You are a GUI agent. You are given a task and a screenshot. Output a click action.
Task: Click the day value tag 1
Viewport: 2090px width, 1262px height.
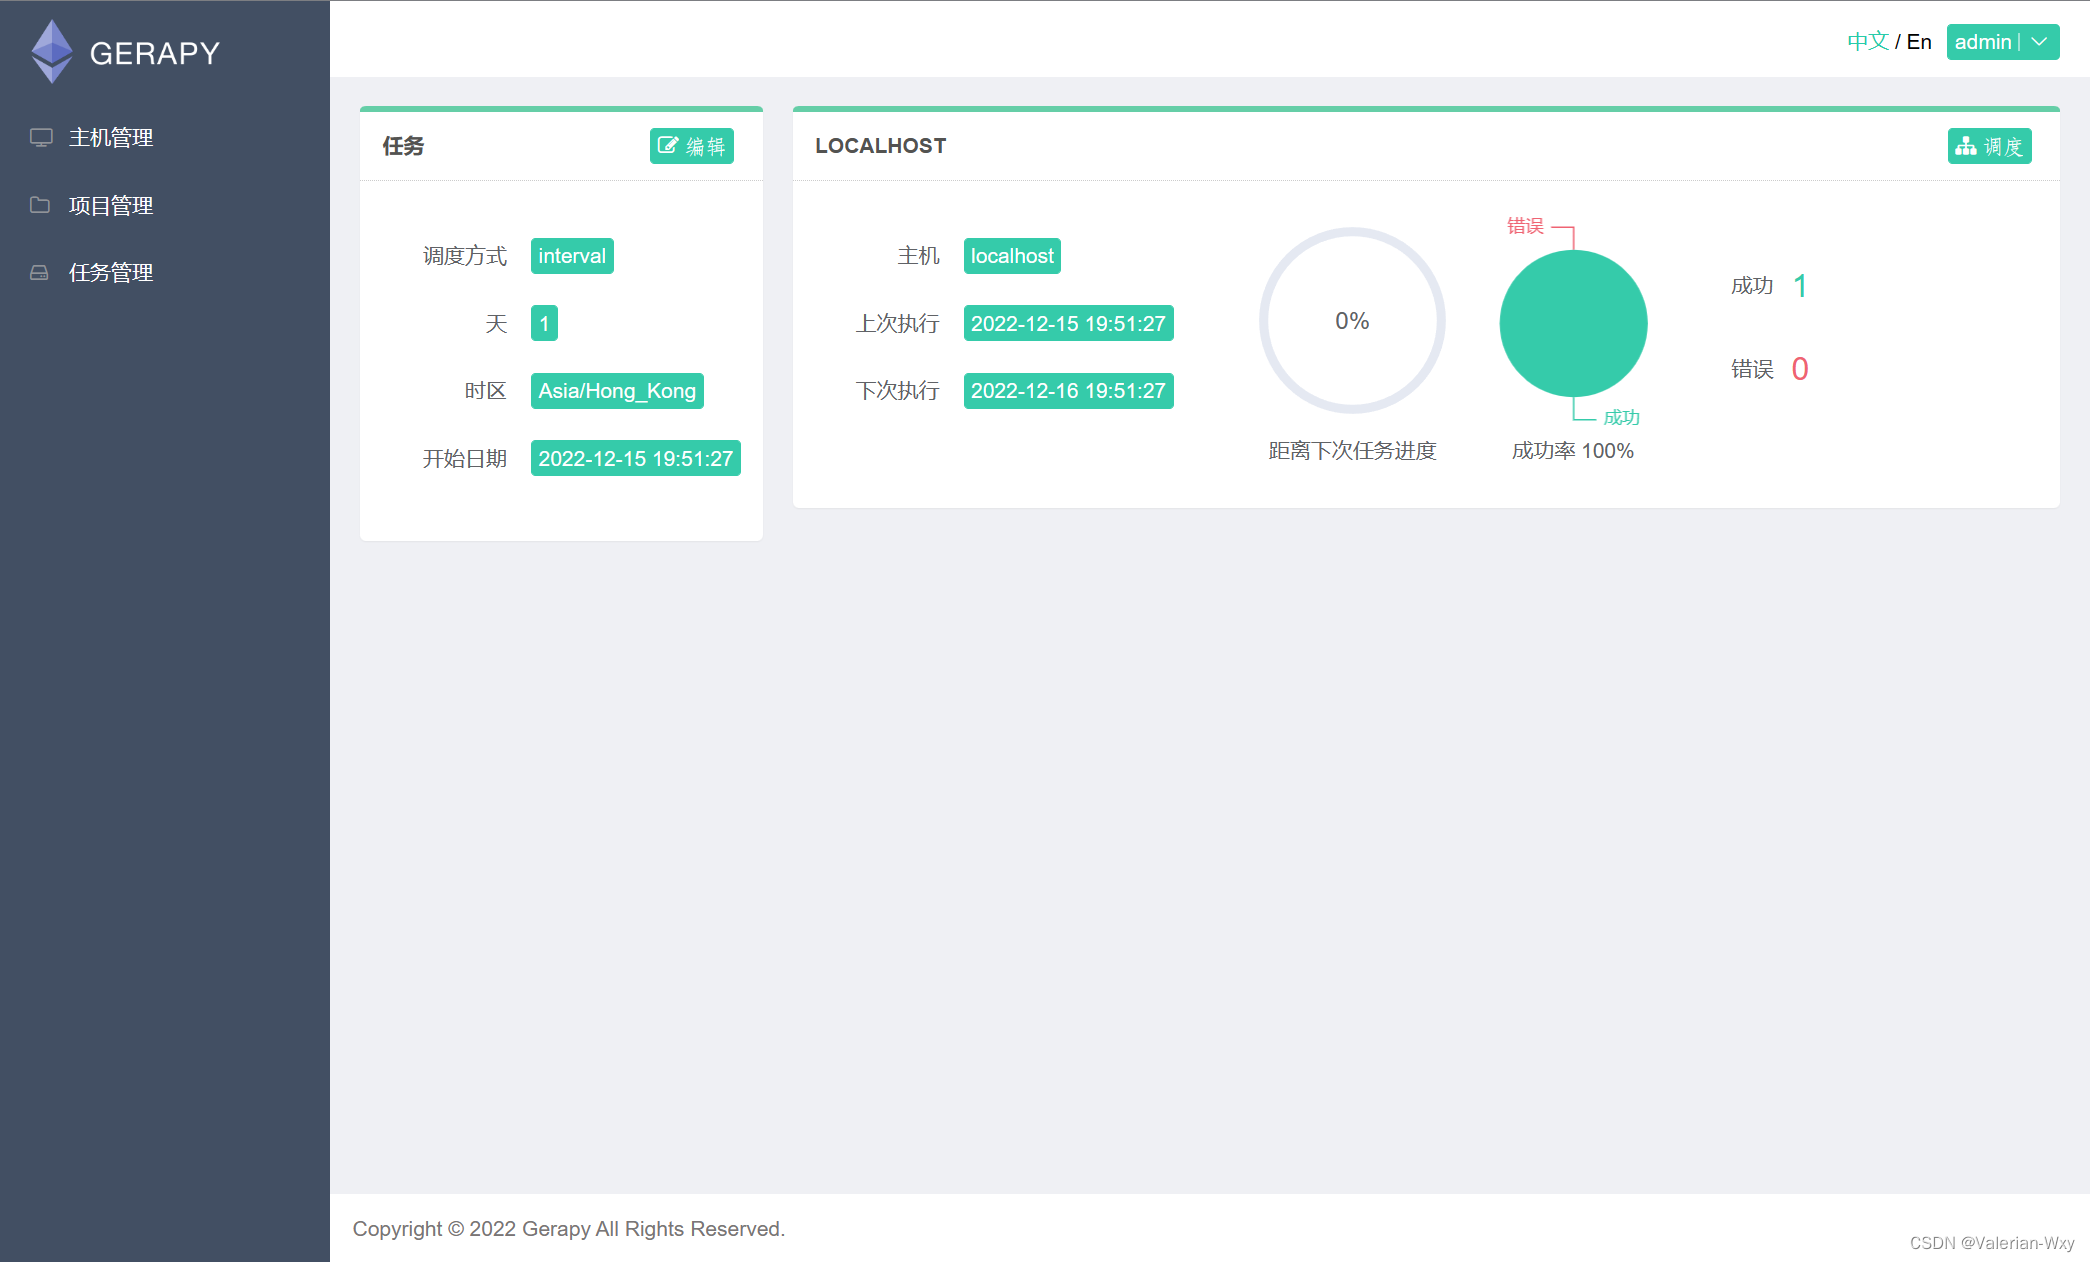tap(544, 323)
